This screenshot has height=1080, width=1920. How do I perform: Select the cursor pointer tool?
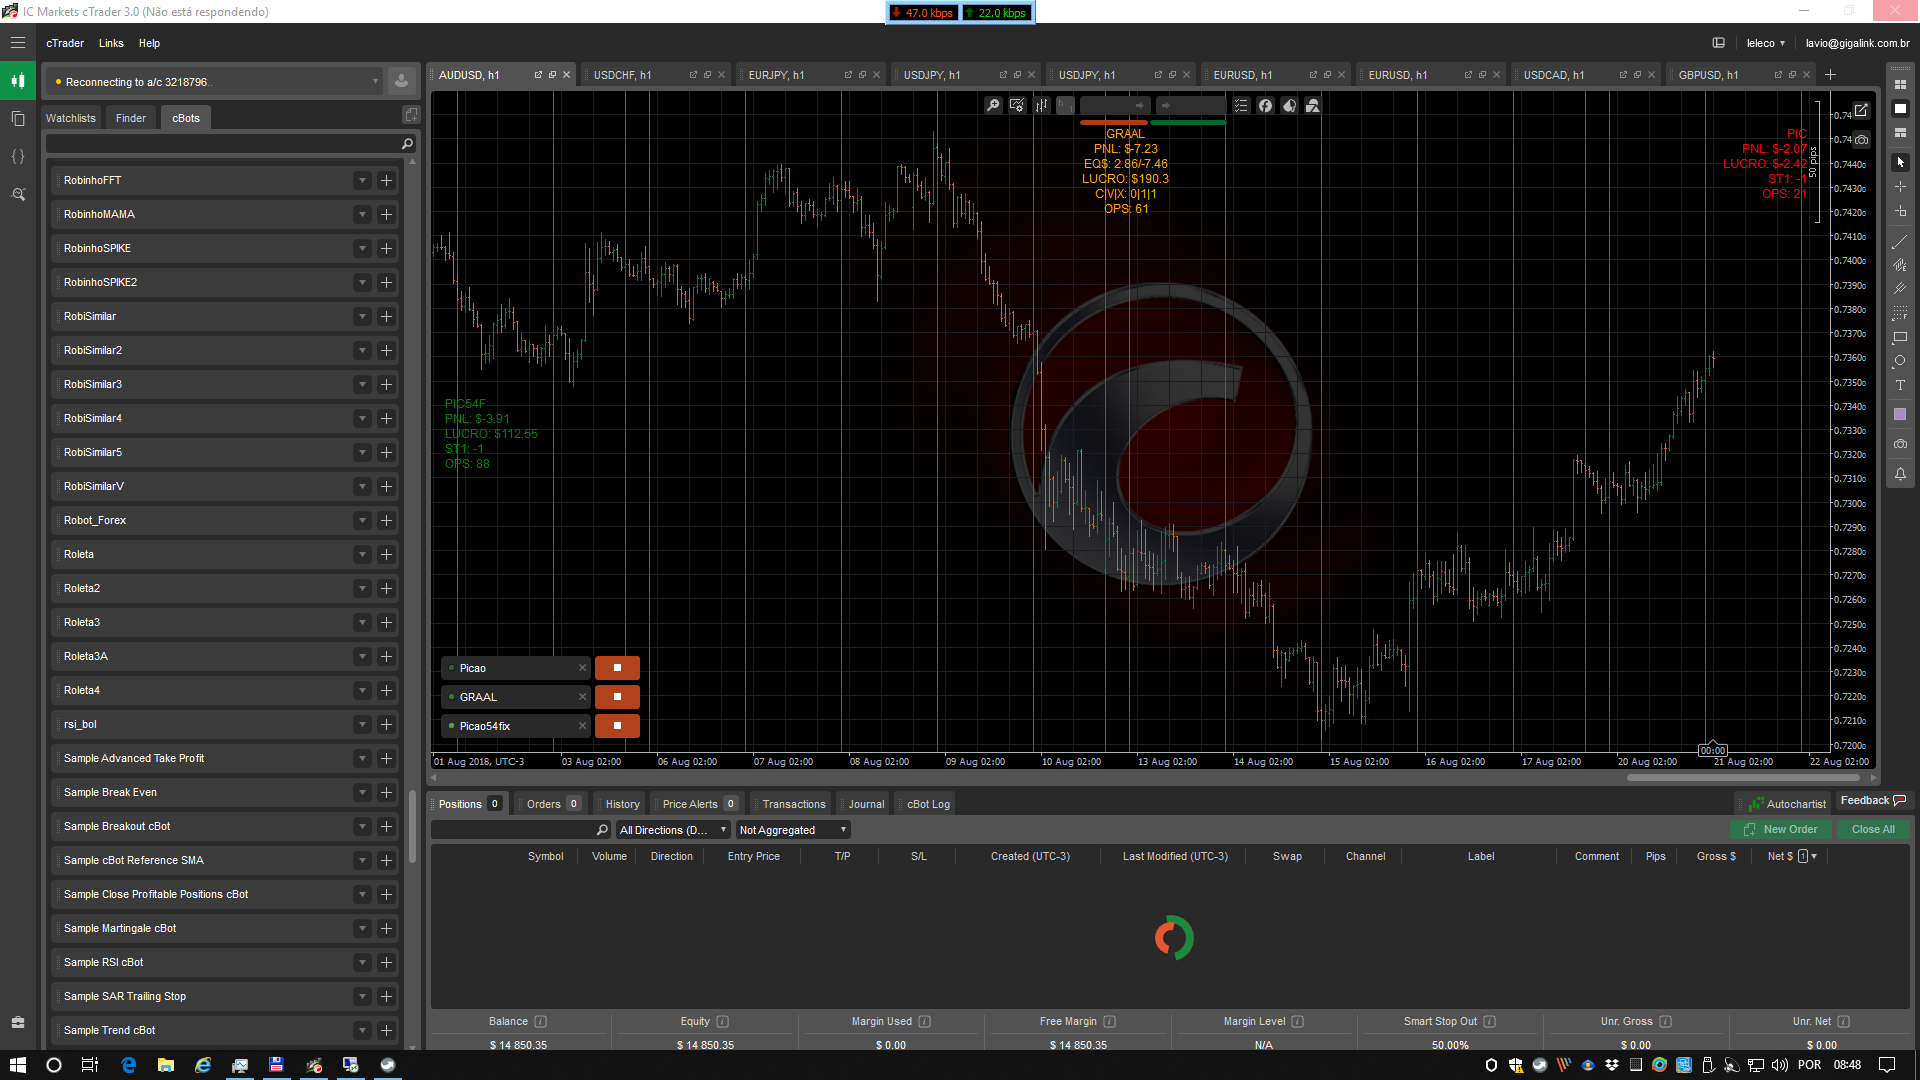(1900, 162)
